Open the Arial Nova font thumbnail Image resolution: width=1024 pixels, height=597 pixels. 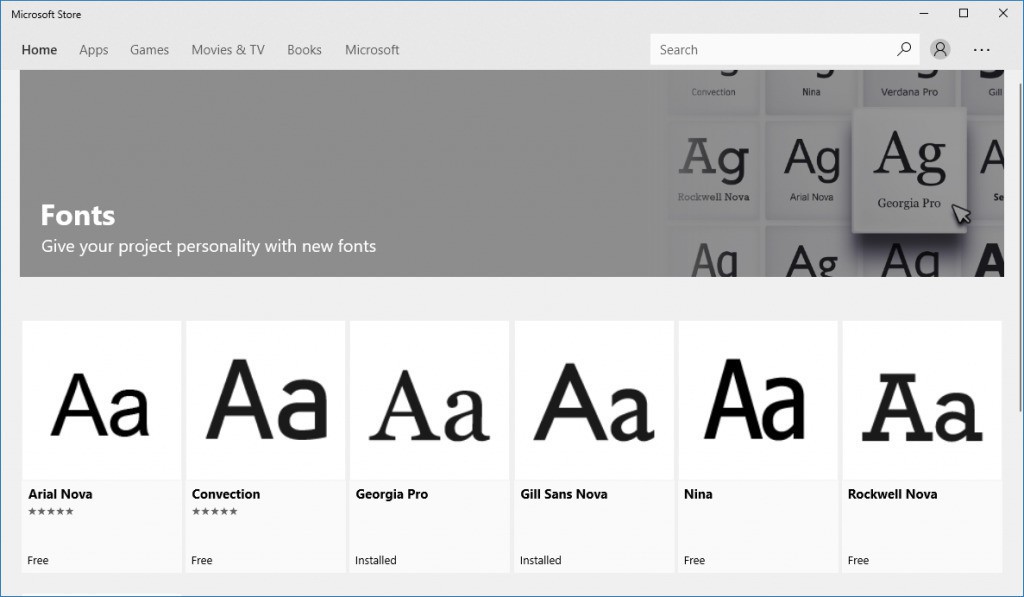tap(101, 401)
